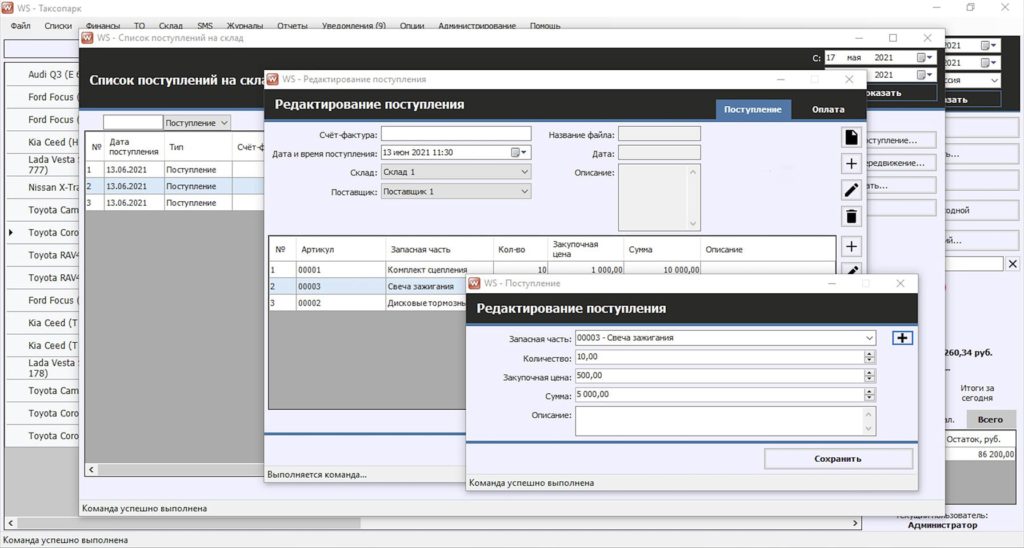Switch to the Оплата tab
The image size is (1024, 548).
(x=828, y=109)
